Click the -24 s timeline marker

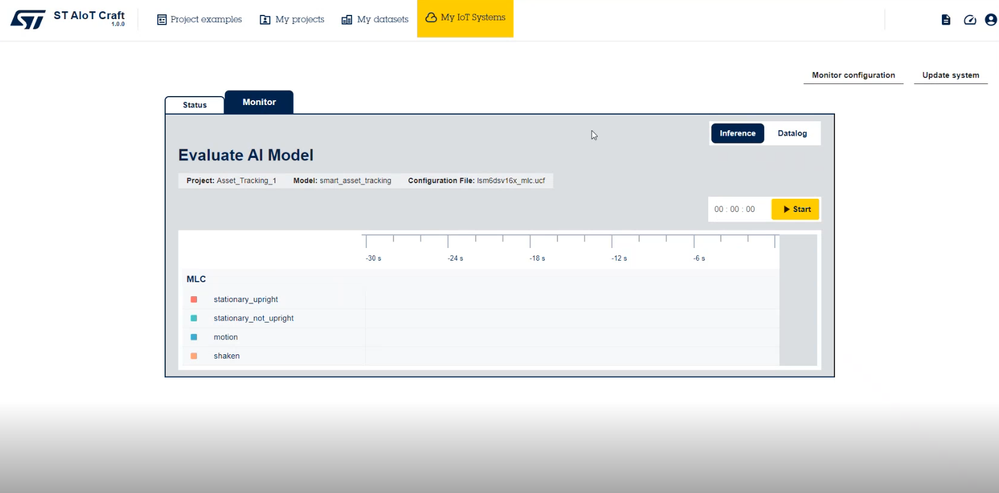coord(456,259)
